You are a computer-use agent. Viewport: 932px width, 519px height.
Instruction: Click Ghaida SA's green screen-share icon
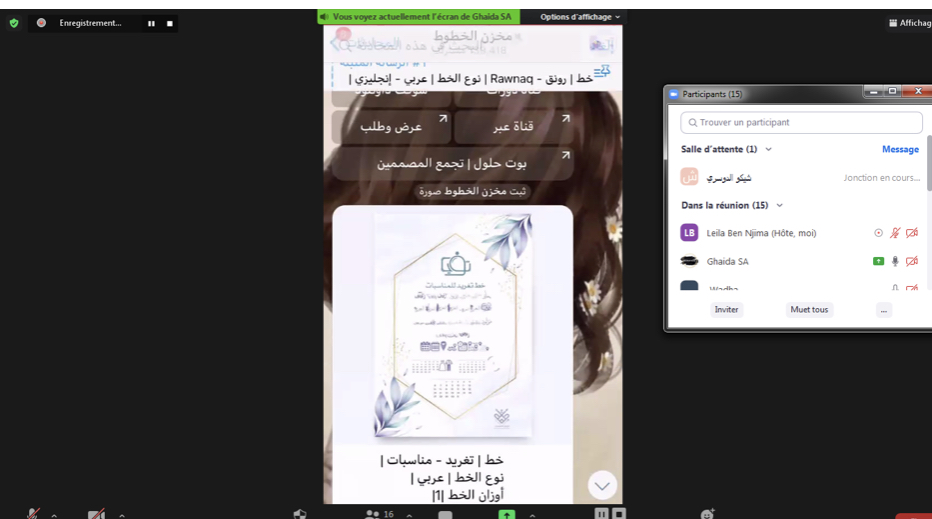[878, 261]
